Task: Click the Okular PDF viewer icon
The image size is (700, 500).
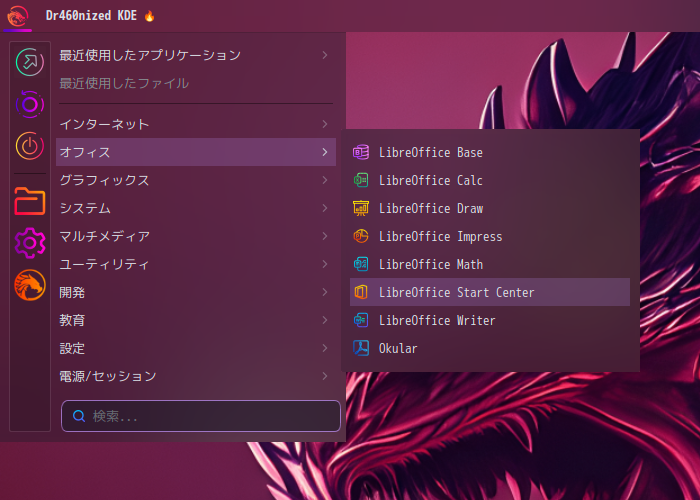Action: [x=361, y=348]
